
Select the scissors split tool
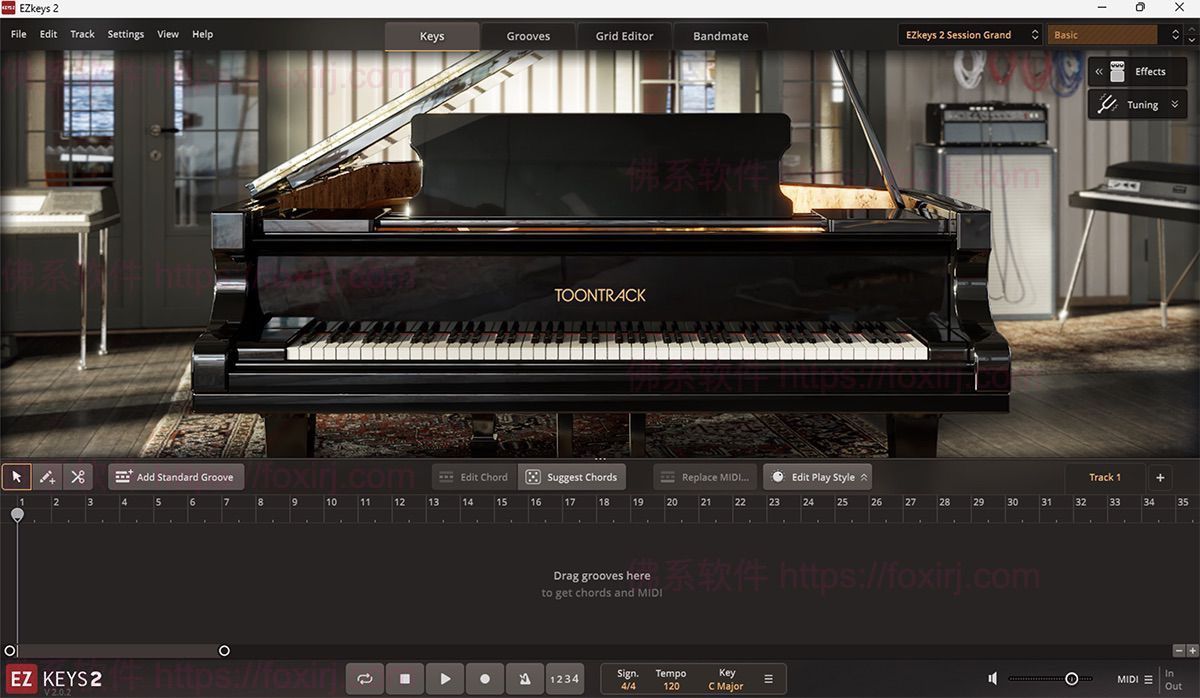[77, 477]
